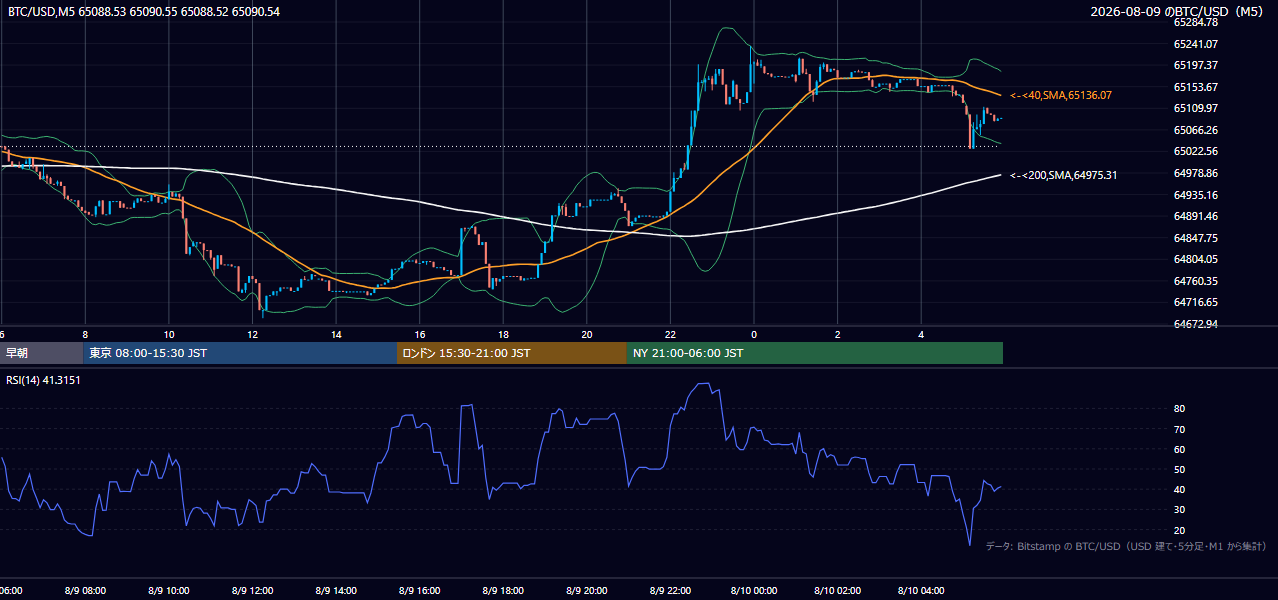Click price axis value 64672.94

[x=1196, y=324]
